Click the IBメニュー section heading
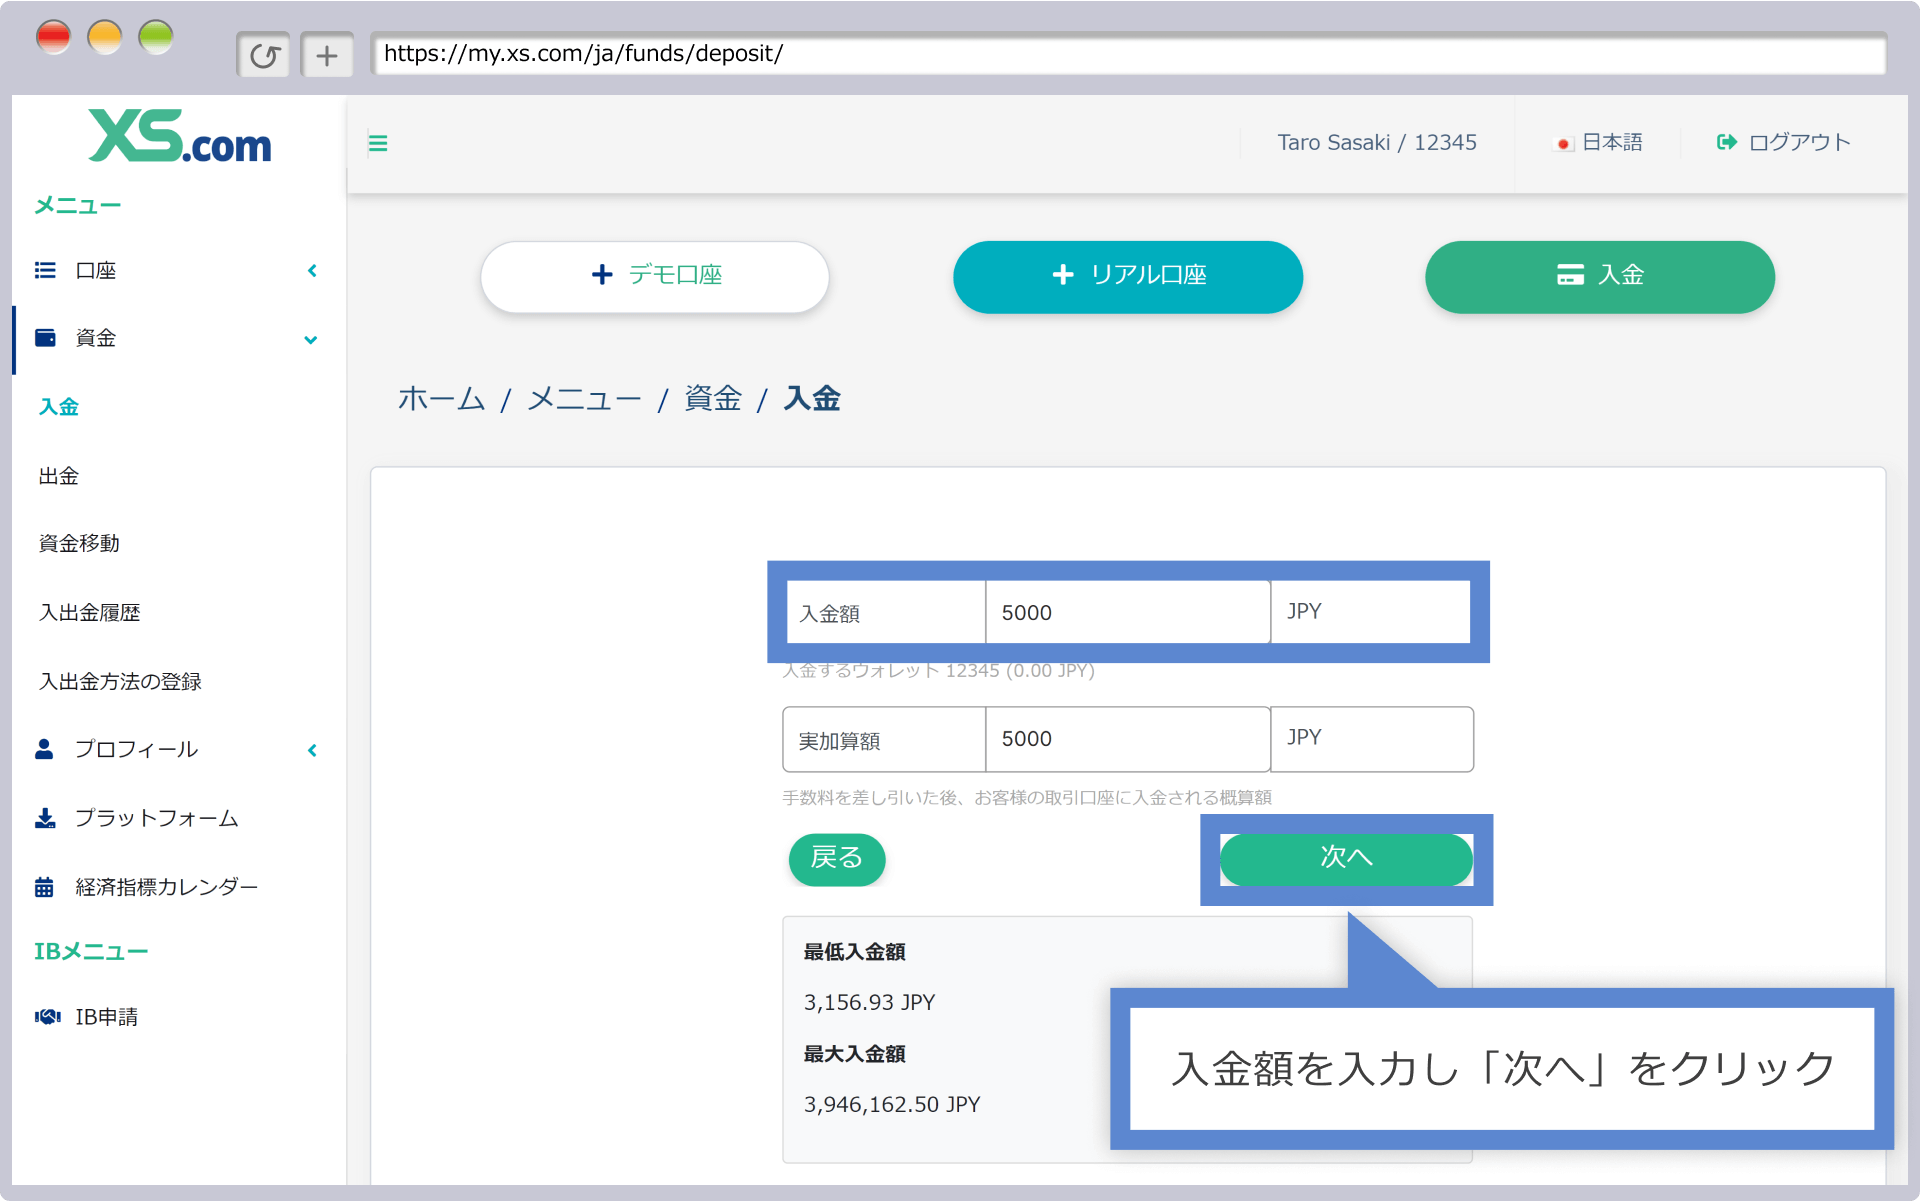The image size is (1921, 1201). click(x=91, y=951)
